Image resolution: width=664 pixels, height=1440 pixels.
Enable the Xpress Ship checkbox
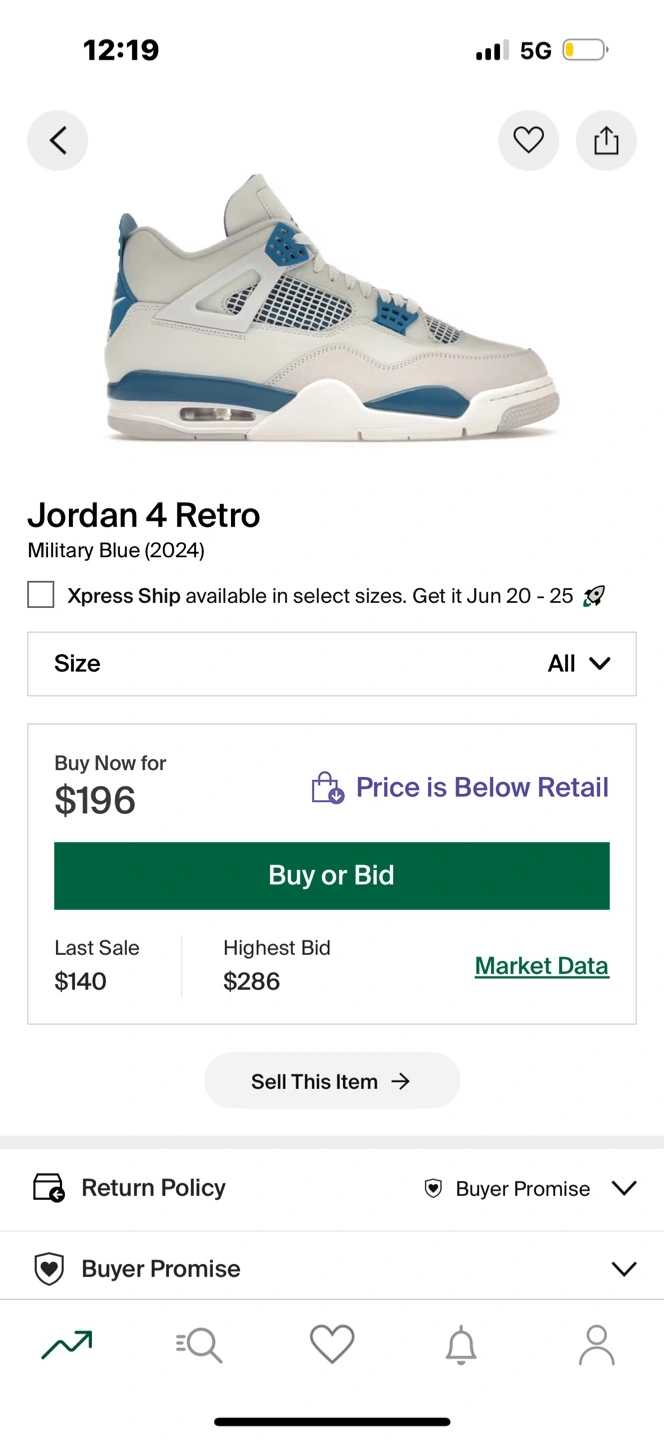41,596
